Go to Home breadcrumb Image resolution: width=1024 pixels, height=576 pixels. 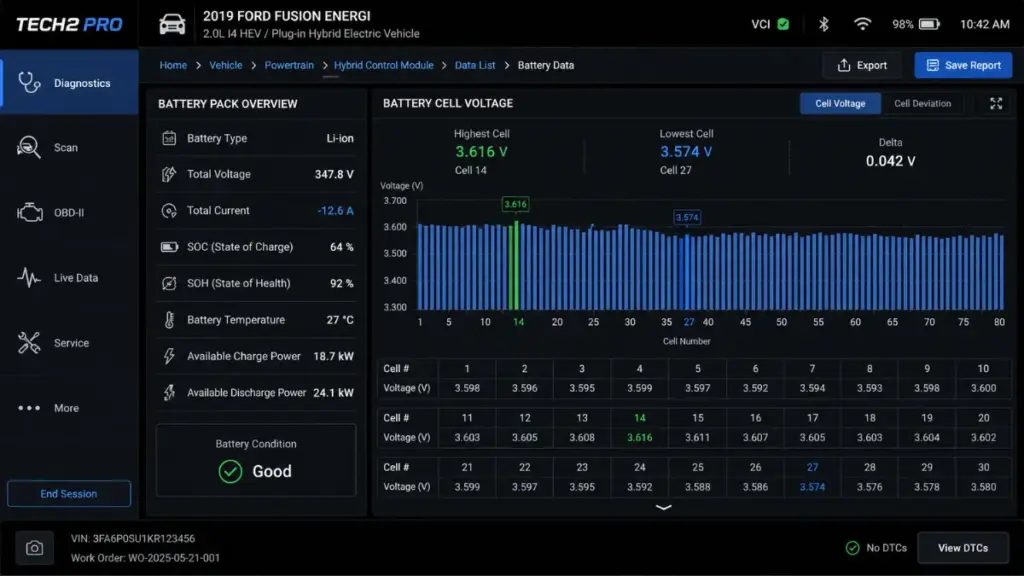click(x=173, y=65)
